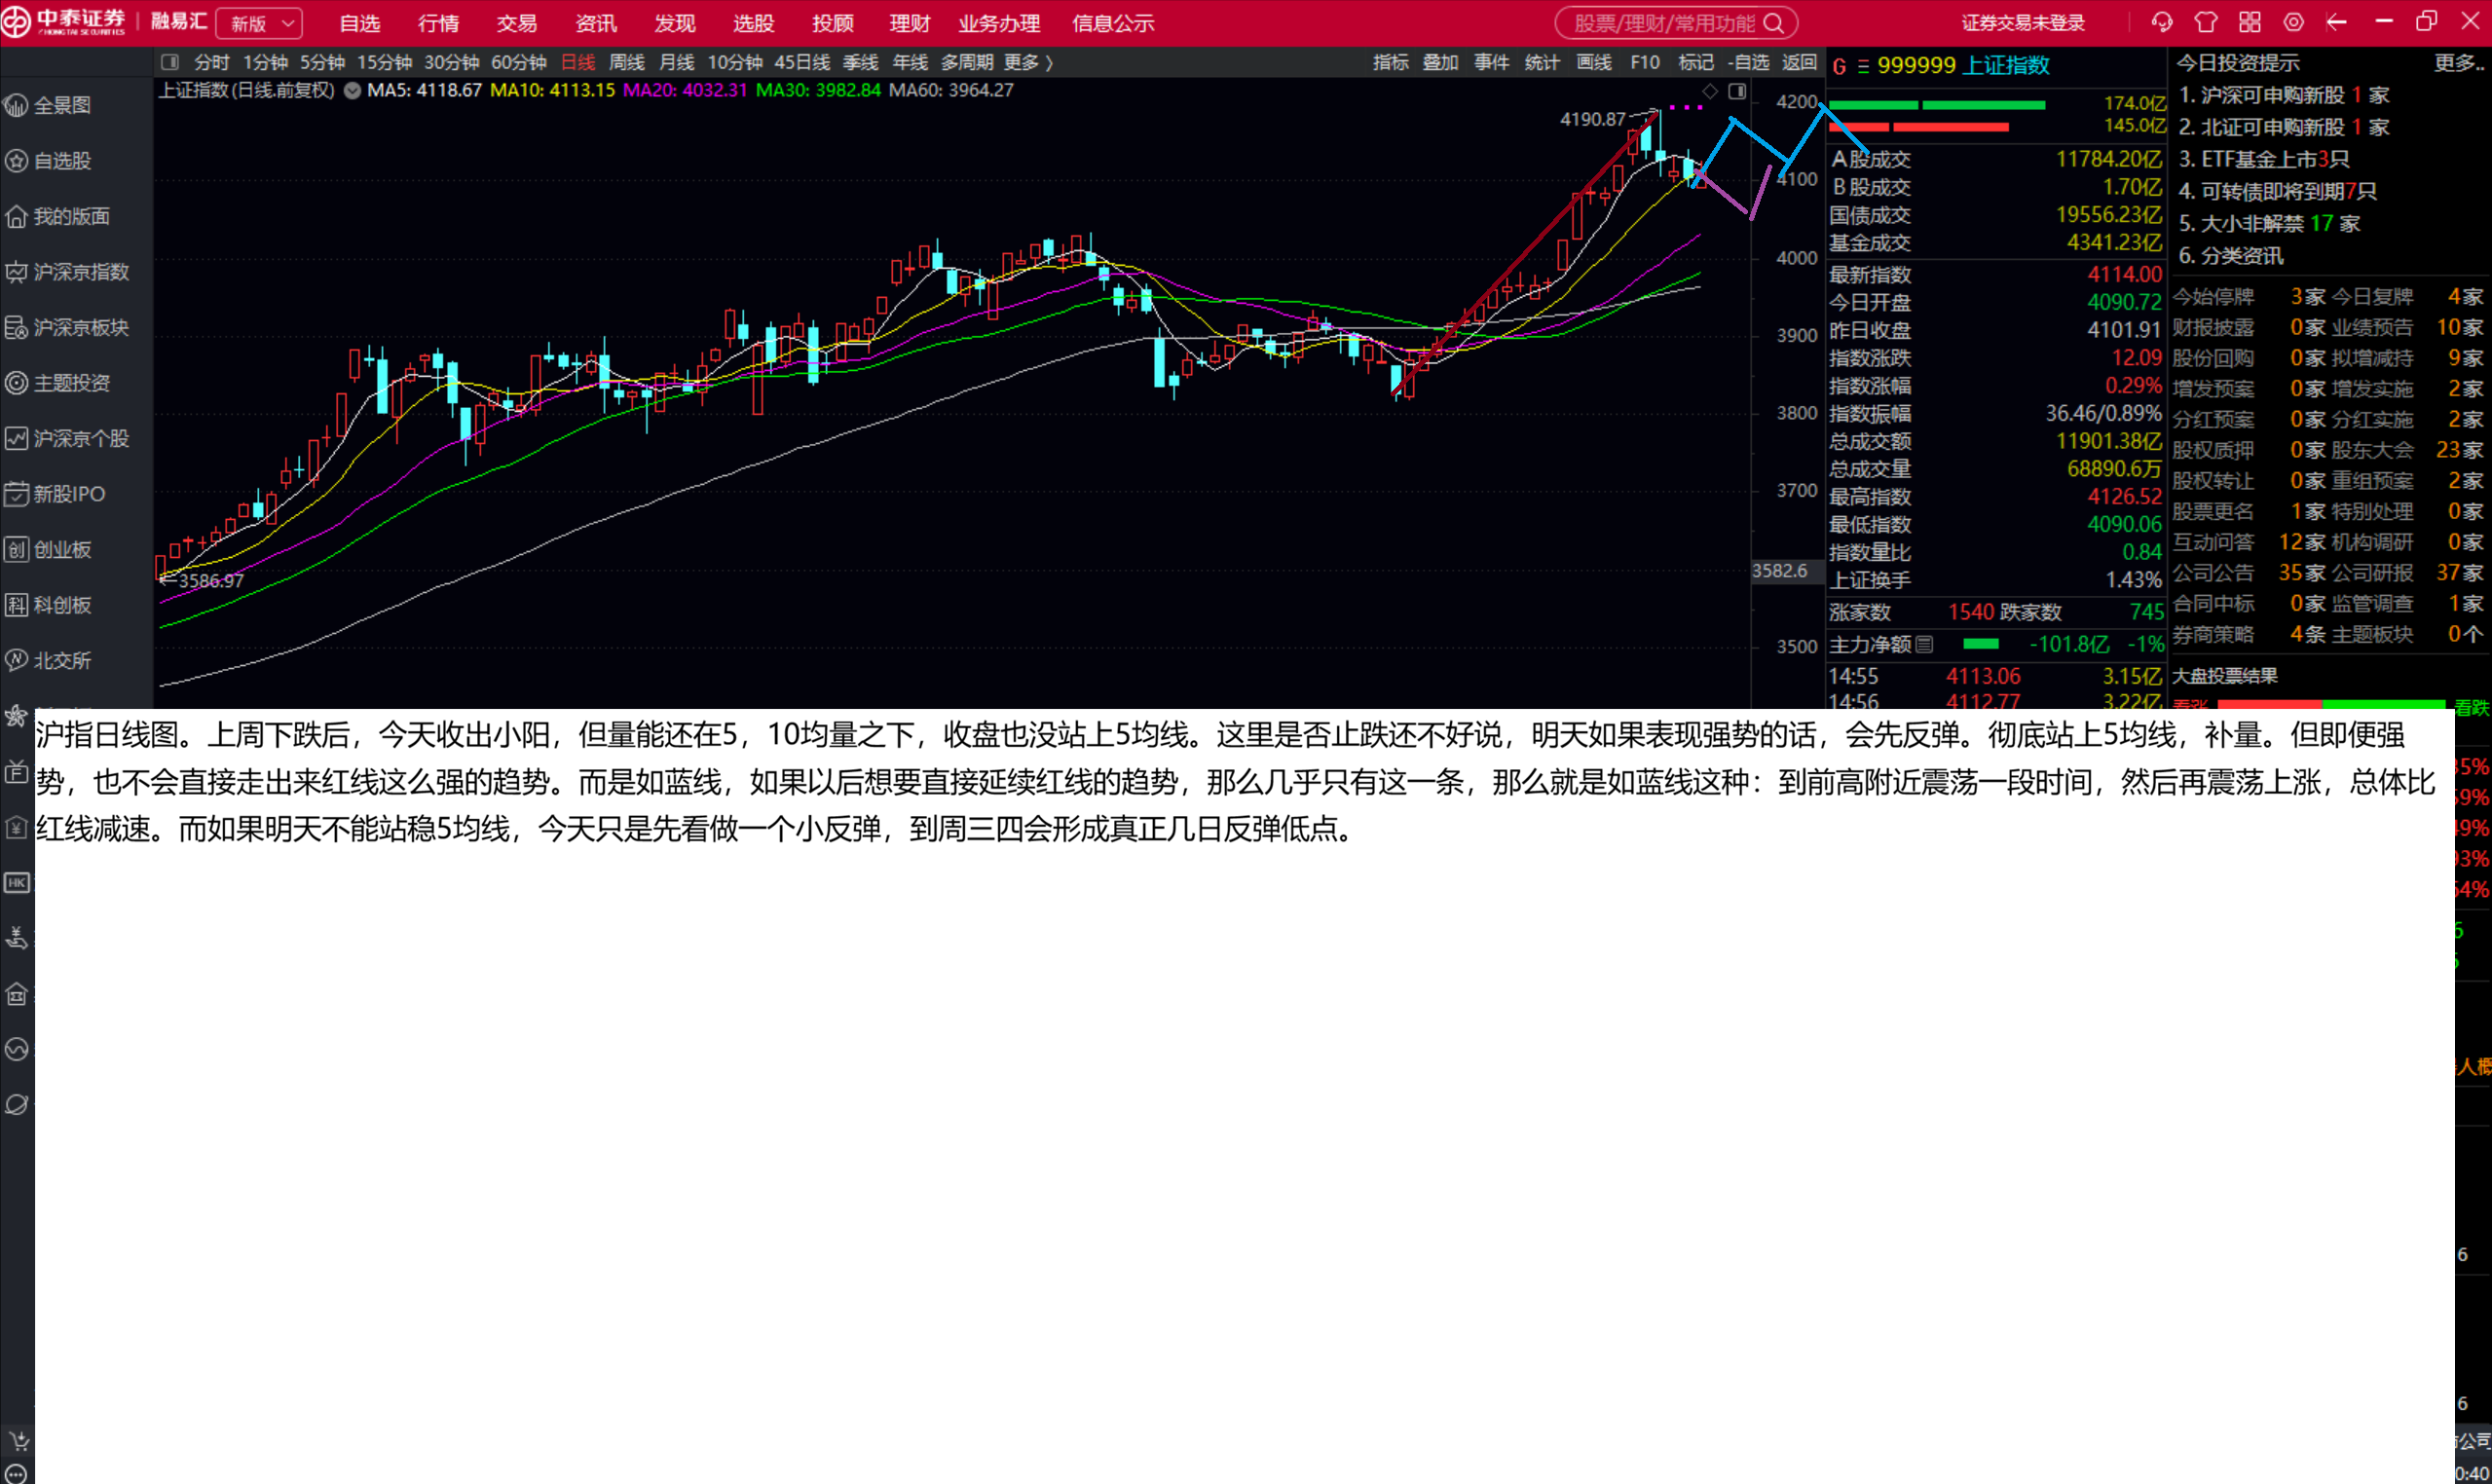Open settings hexagon icon in title bar
This screenshot has height=1484, width=2492.
tap(2293, 22)
